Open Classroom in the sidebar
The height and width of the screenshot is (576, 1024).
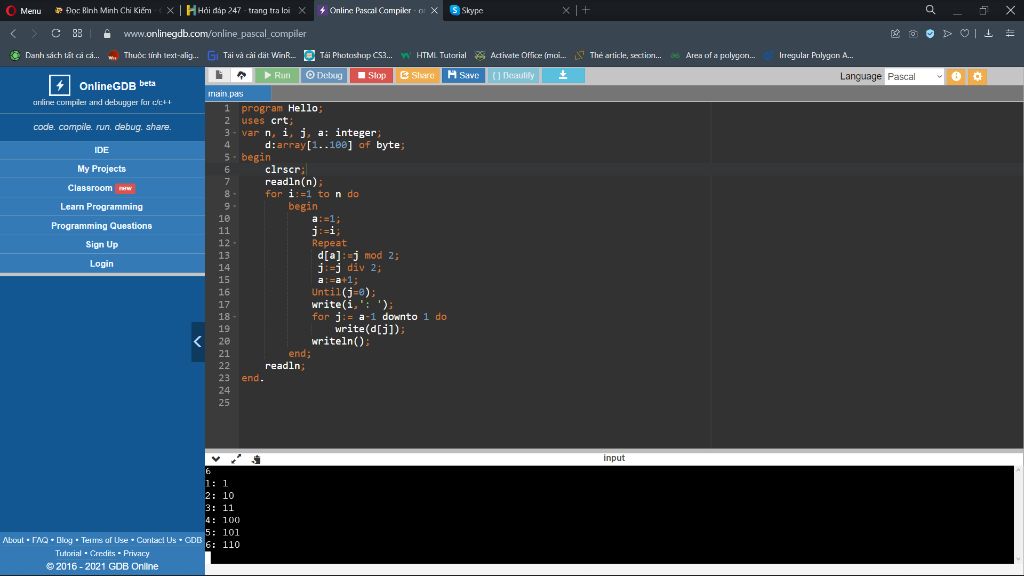click(102, 188)
